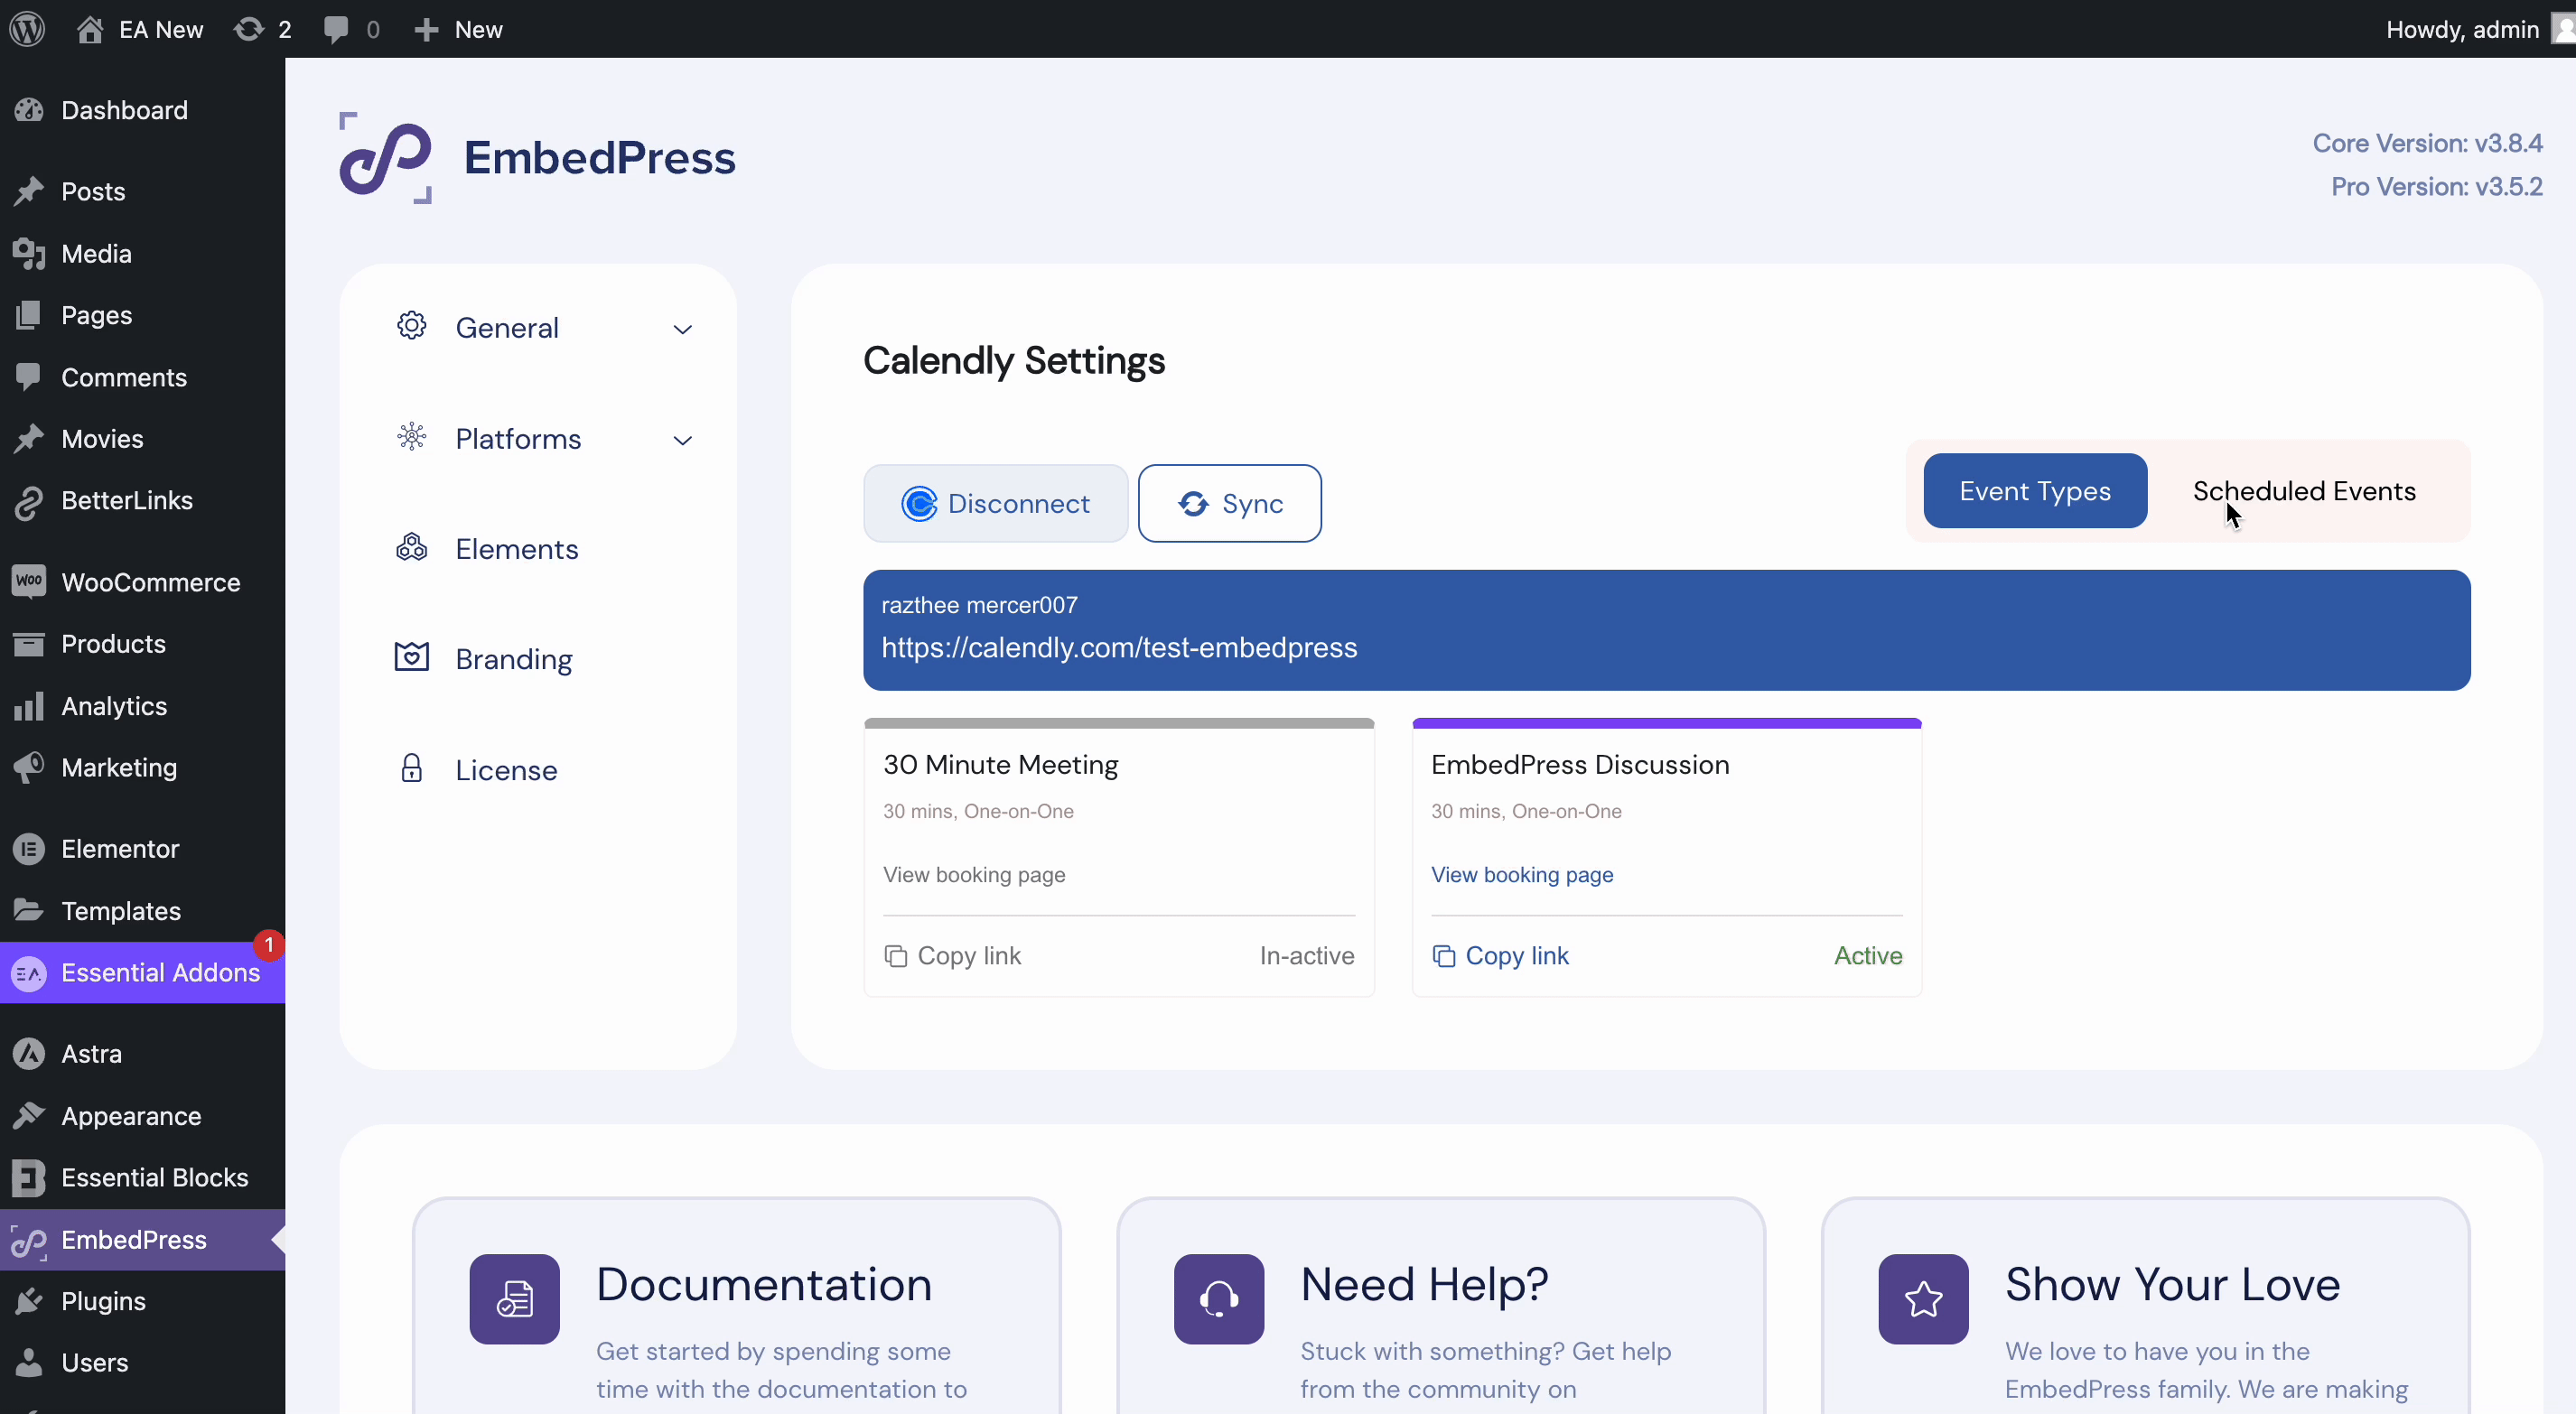The width and height of the screenshot is (2576, 1414).
Task: Switch to the Scheduled Events tab
Action: (2304, 491)
